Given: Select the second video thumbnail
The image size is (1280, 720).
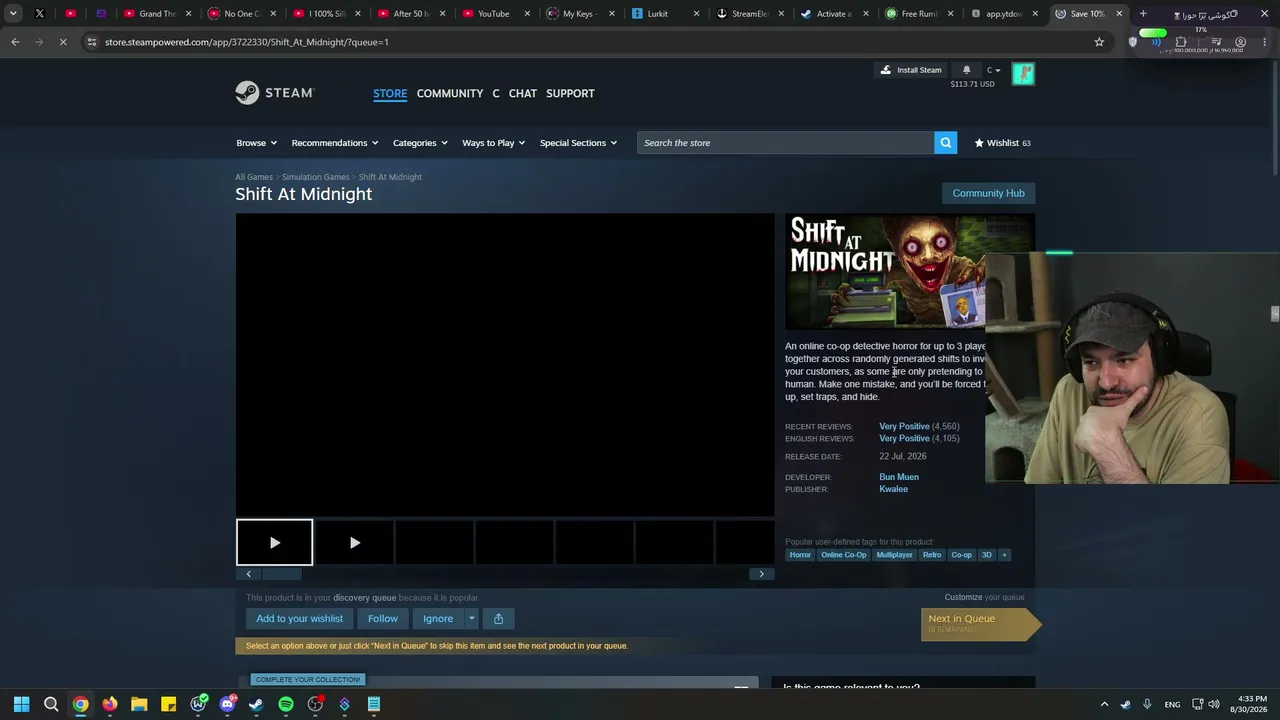Looking at the screenshot, I should [x=354, y=542].
